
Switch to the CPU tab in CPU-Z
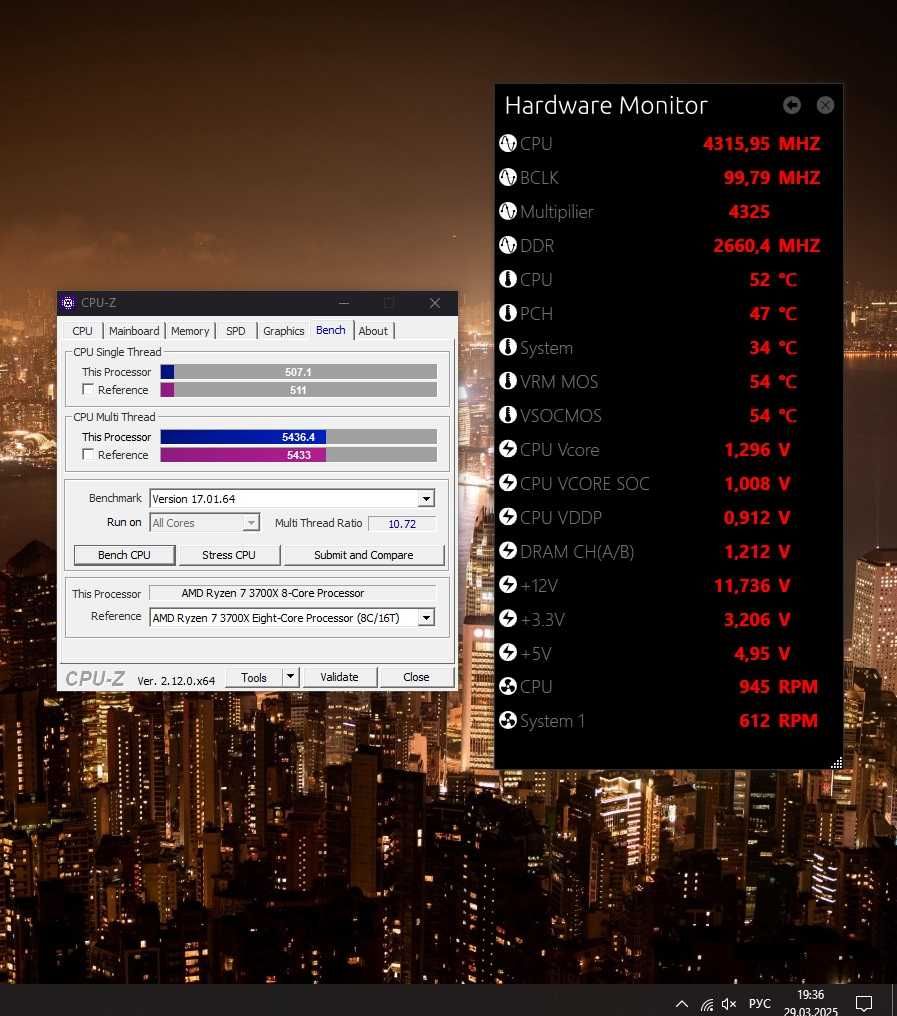(82, 330)
